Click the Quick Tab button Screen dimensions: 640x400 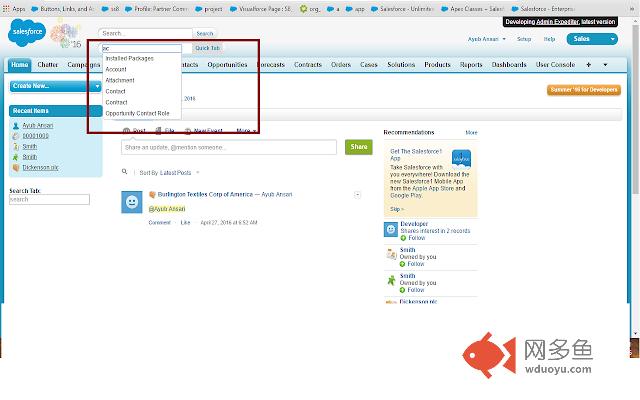[x=207, y=48]
